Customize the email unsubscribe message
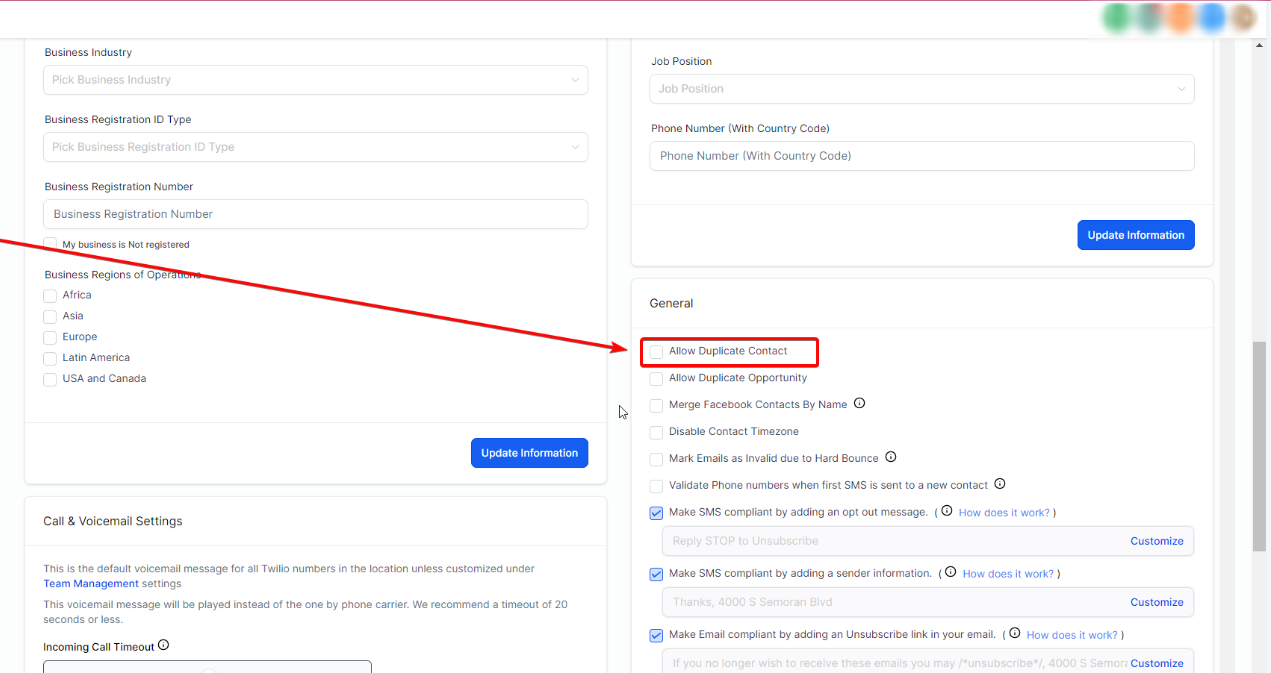Screen dimensions: 1271x673 [x=1157, y=663]
